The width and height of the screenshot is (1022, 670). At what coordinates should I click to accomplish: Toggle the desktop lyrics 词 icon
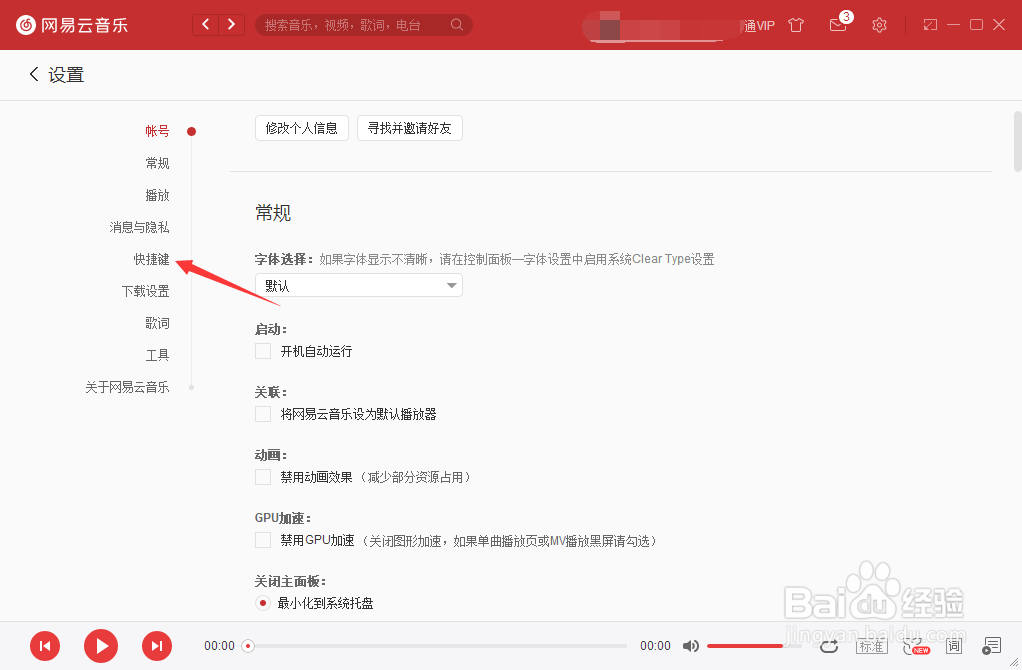tap(954, 646)
